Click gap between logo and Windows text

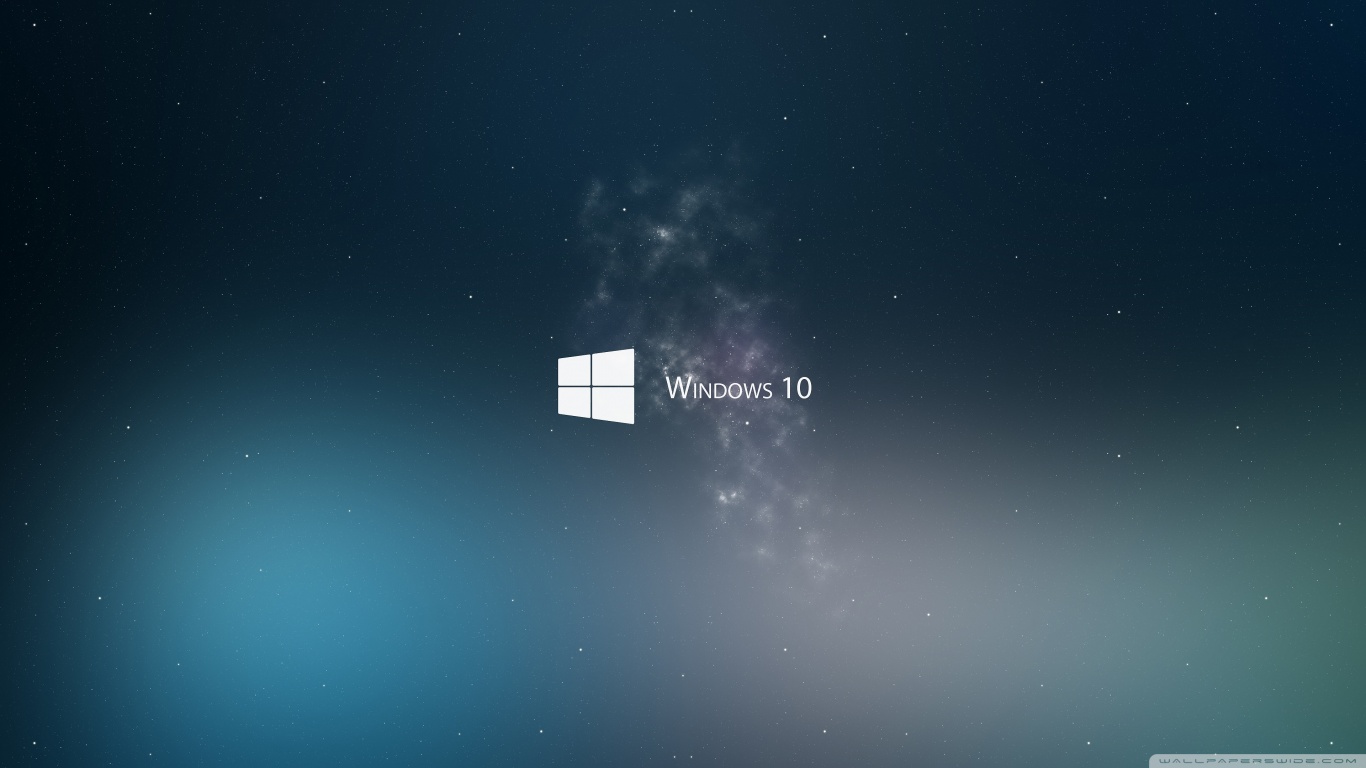650,388
